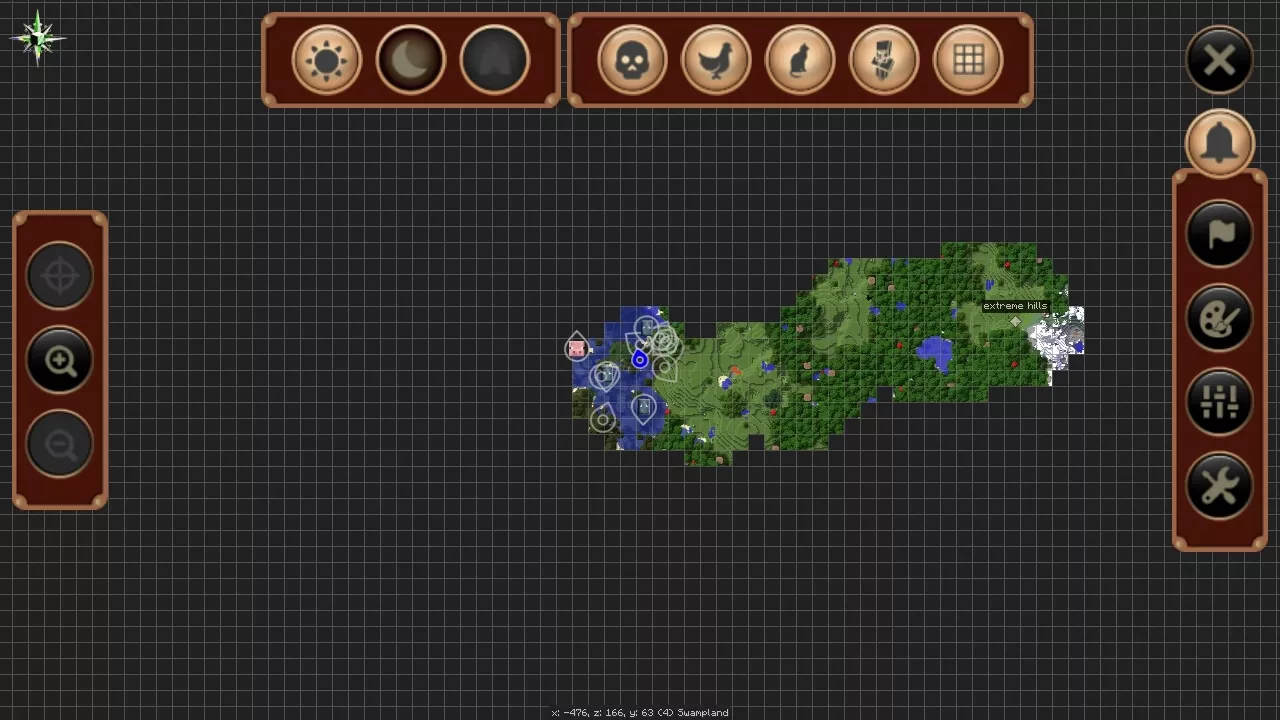Close the fullscreen map with X
Screen dimensions: 1280x720
tap(1220, 61)
